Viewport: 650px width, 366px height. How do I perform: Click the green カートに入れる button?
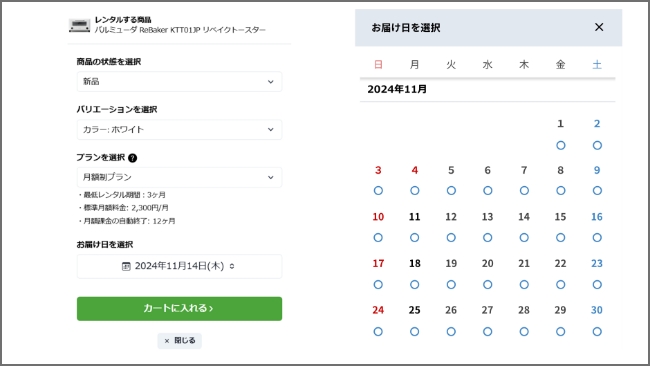(x=179, y=308)
